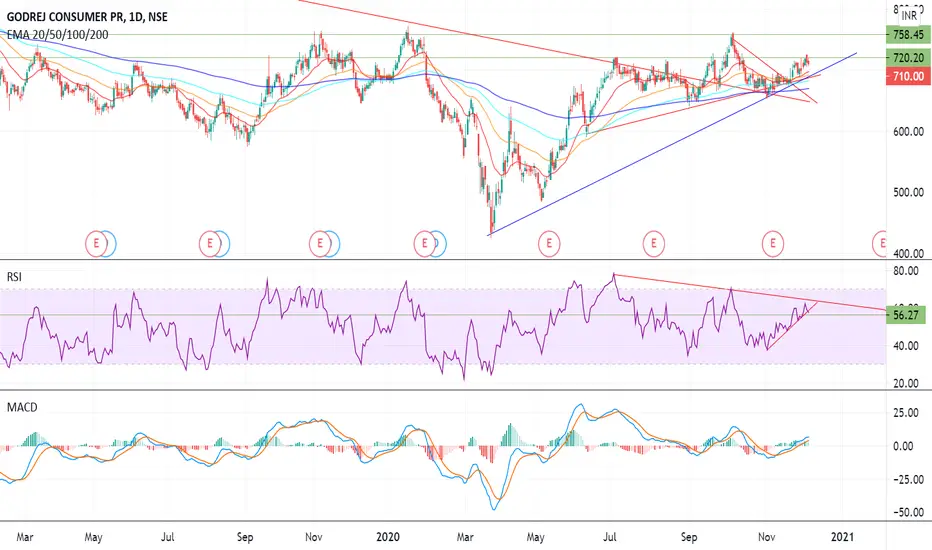Click blue dividend circle beside August 2019 earnings
This screenshot has width=932, height=550.
[224, 243]
